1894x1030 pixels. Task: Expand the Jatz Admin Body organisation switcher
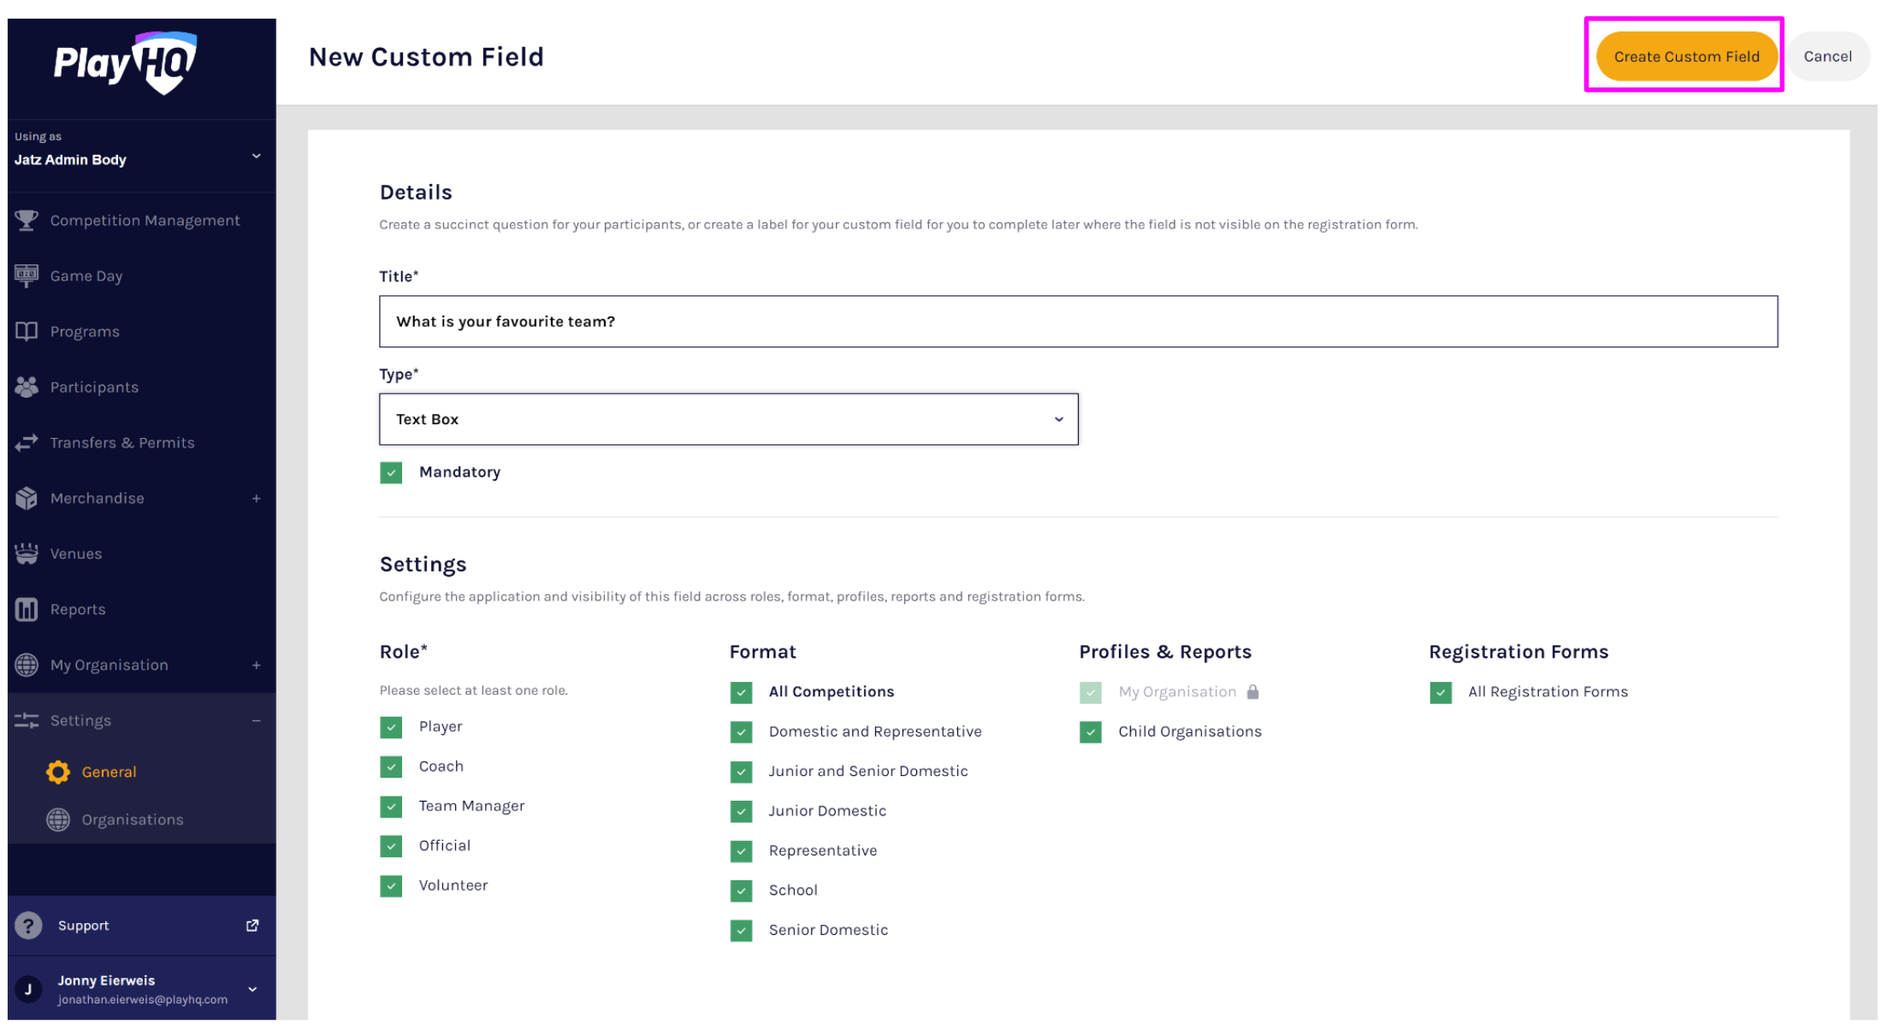click(140, 151)
